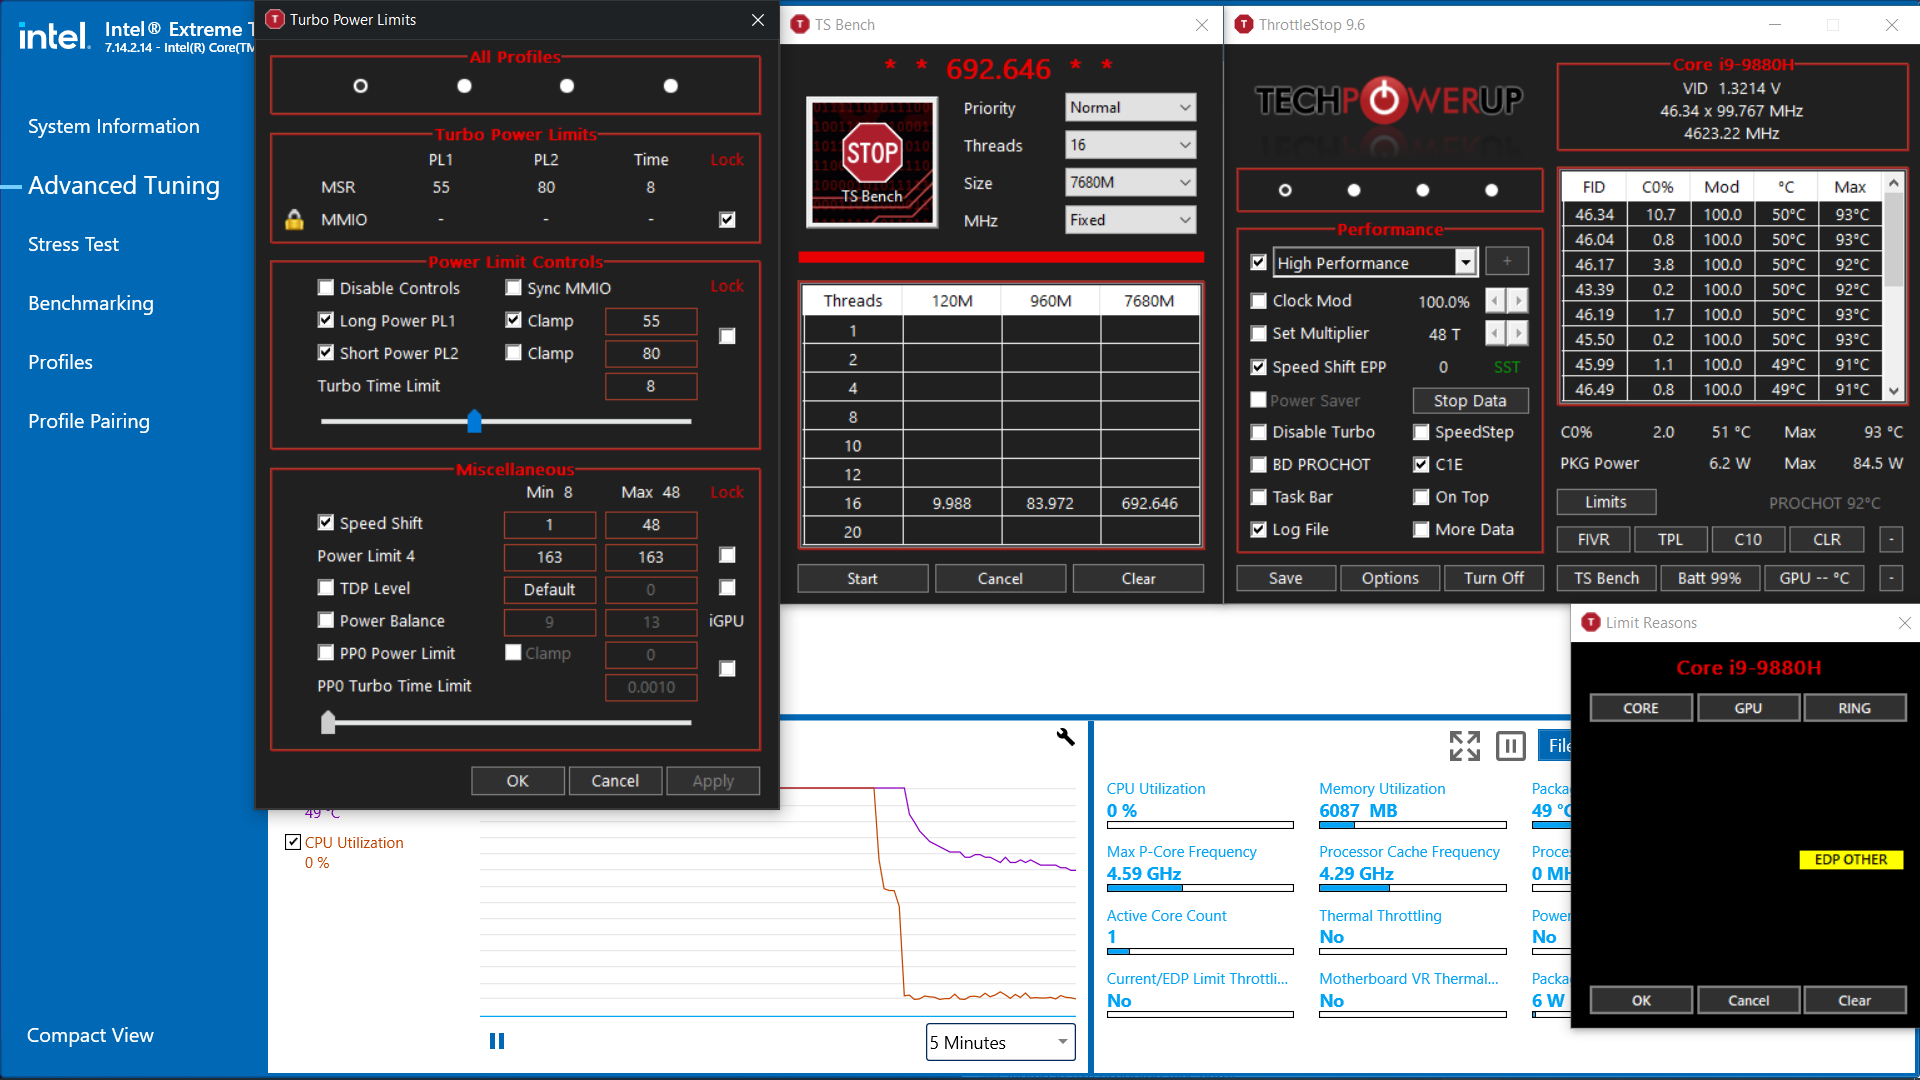The width and height of the screenshot is (1920, 1080).
Task: Open the Size dropdown showing 7680M
Action: coord(1131,182)
